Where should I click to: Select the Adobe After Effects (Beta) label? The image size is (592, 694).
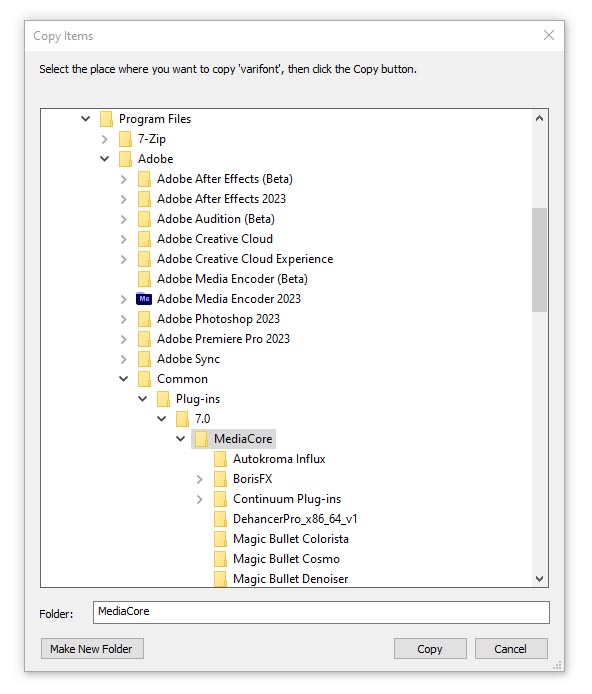point(225,179)
